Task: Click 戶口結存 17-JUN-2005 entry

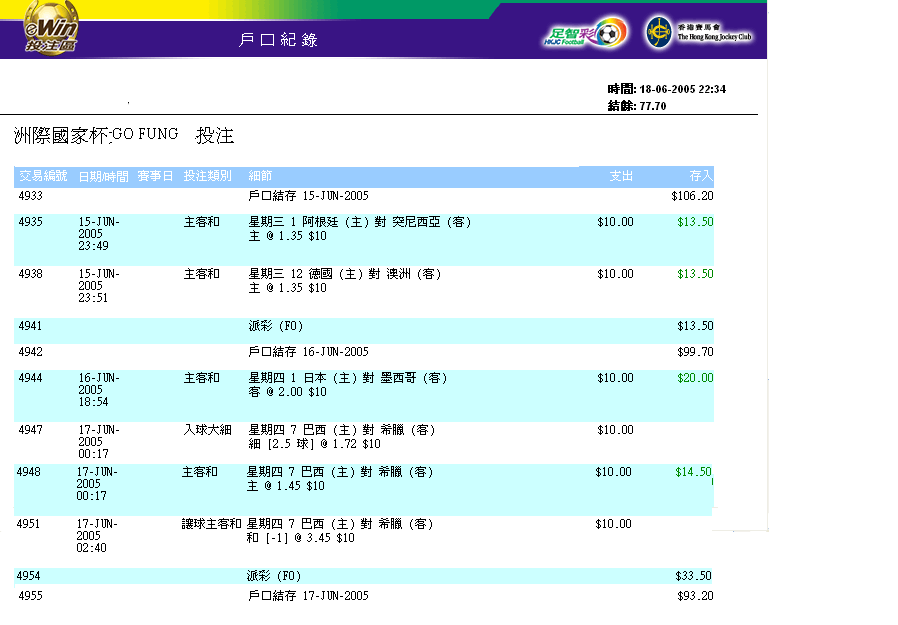Action: tap(308, 596)
